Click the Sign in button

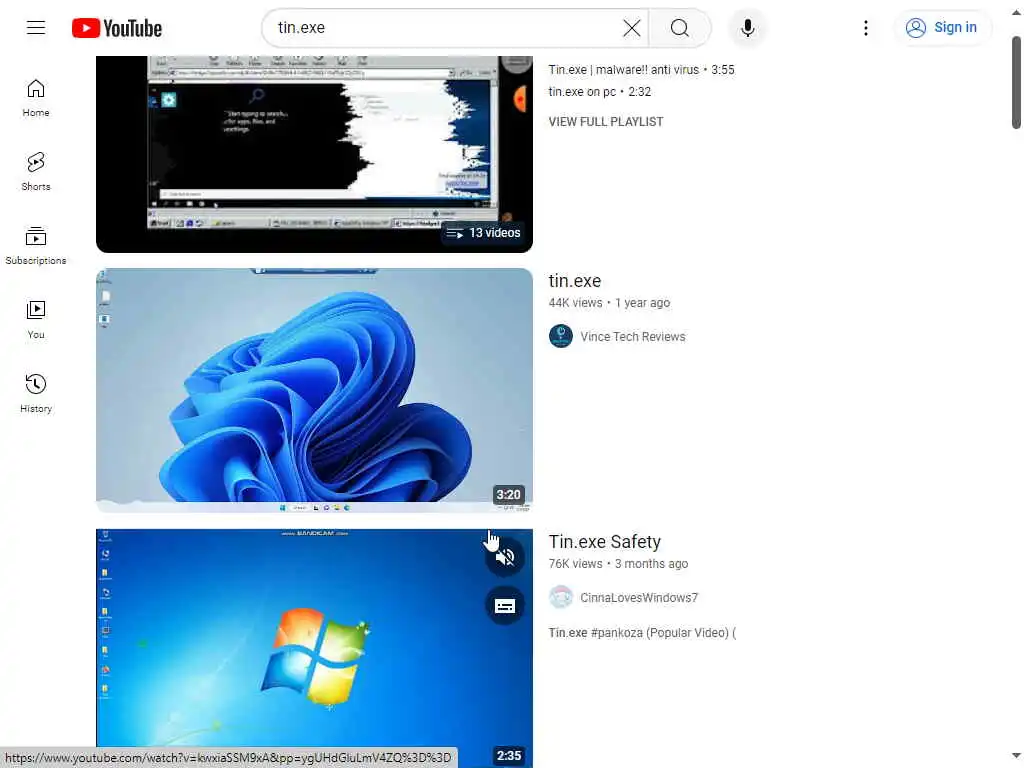click(x=942, y=27)
